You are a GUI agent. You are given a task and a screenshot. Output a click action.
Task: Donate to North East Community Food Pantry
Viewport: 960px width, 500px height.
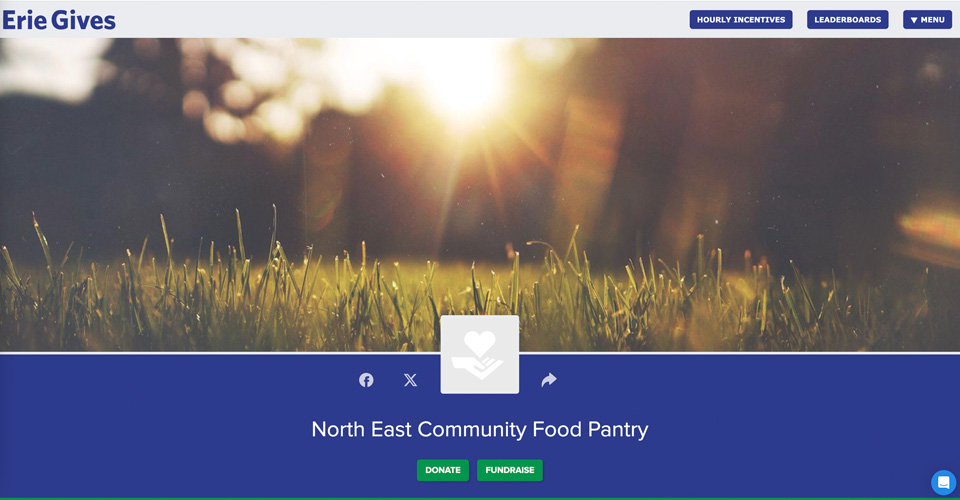[x=443, y=470]
